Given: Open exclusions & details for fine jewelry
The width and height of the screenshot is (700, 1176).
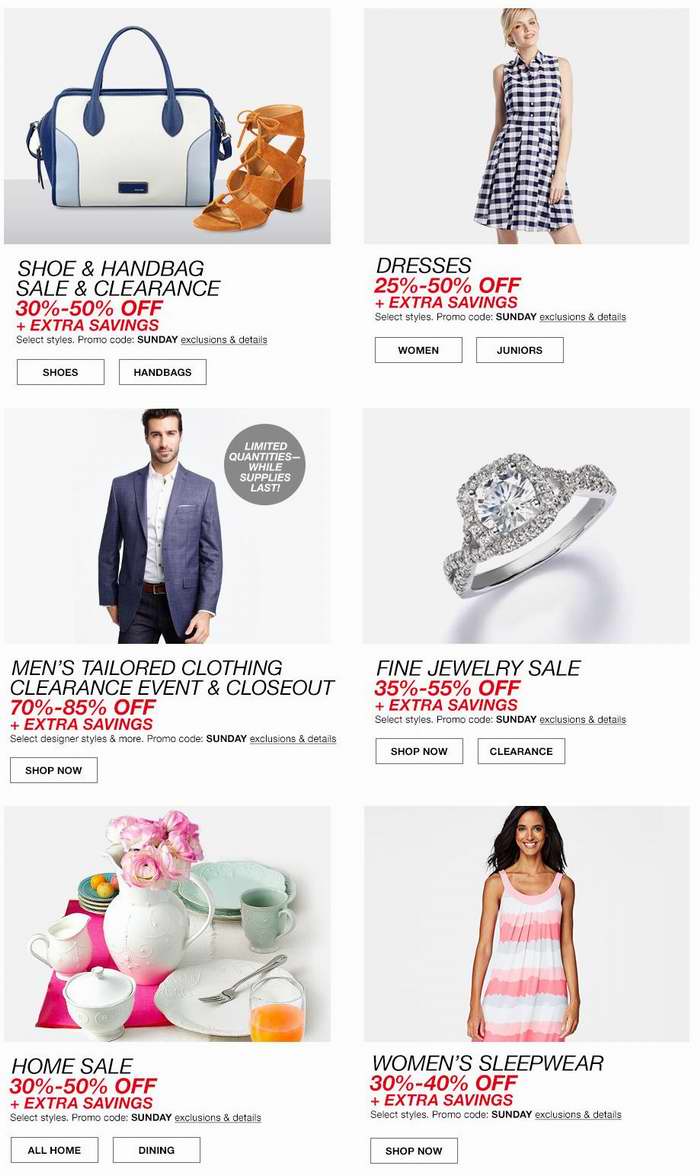Looking at the screenshot, I should pos(582,720).
